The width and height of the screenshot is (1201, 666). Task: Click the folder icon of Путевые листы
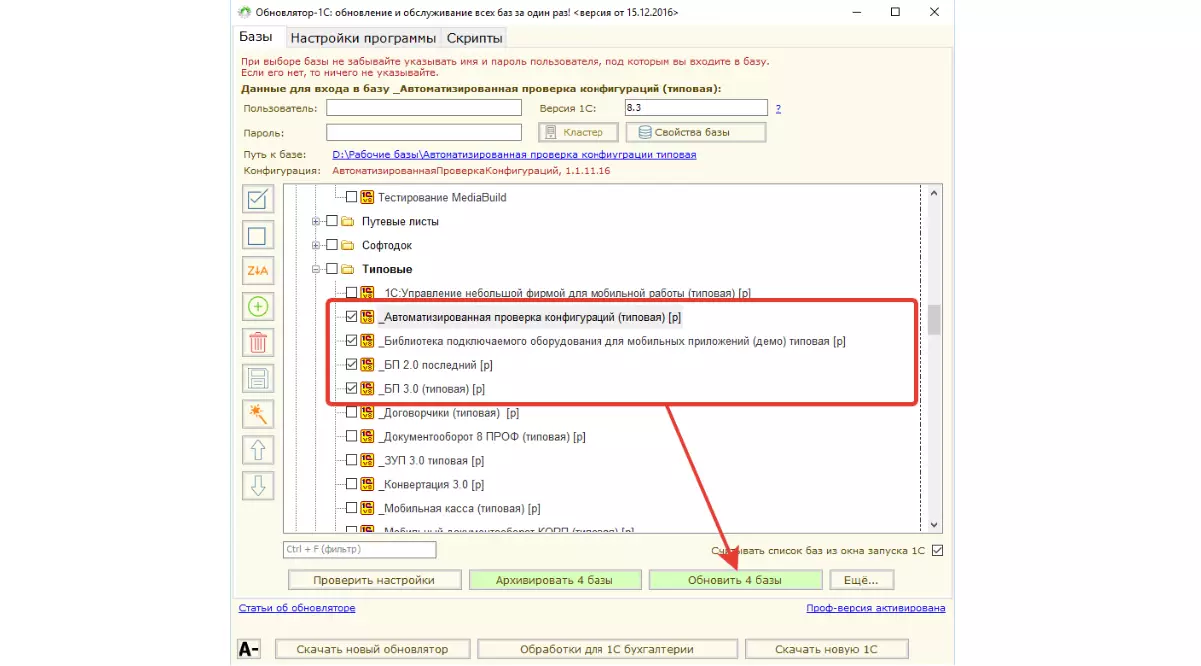click(348, 221)
